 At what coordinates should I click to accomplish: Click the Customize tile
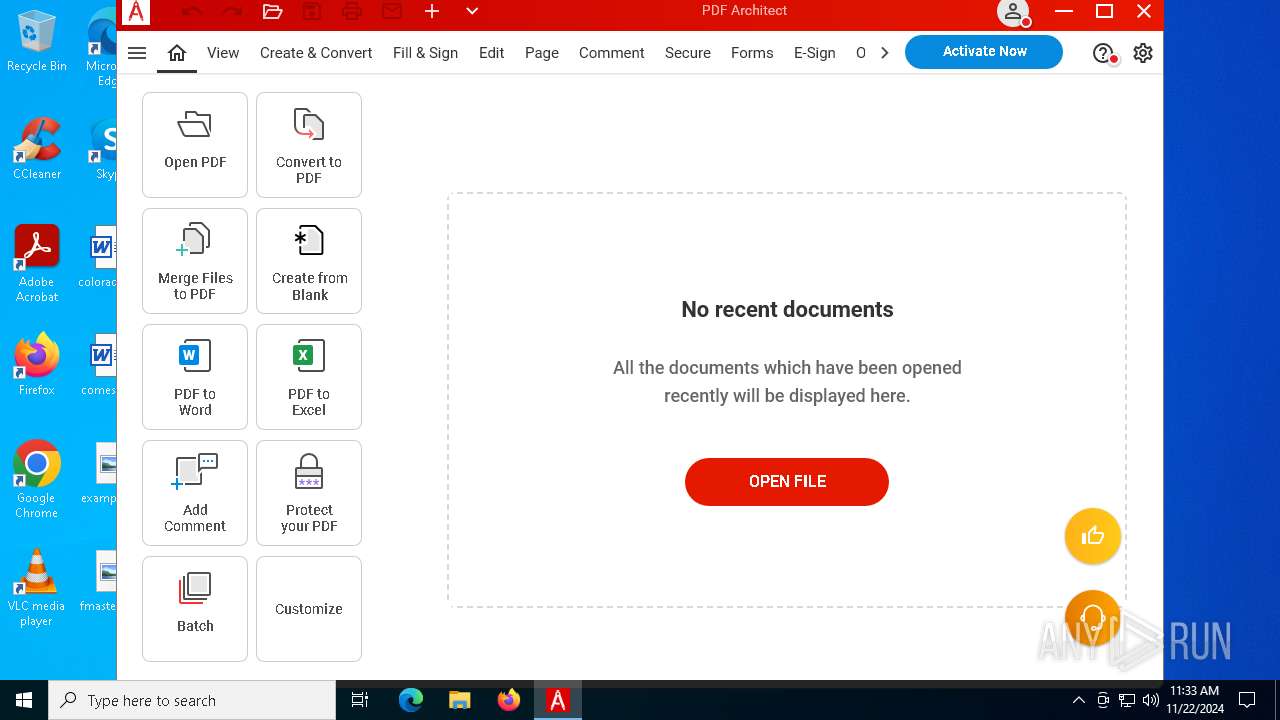coord(309,609)
